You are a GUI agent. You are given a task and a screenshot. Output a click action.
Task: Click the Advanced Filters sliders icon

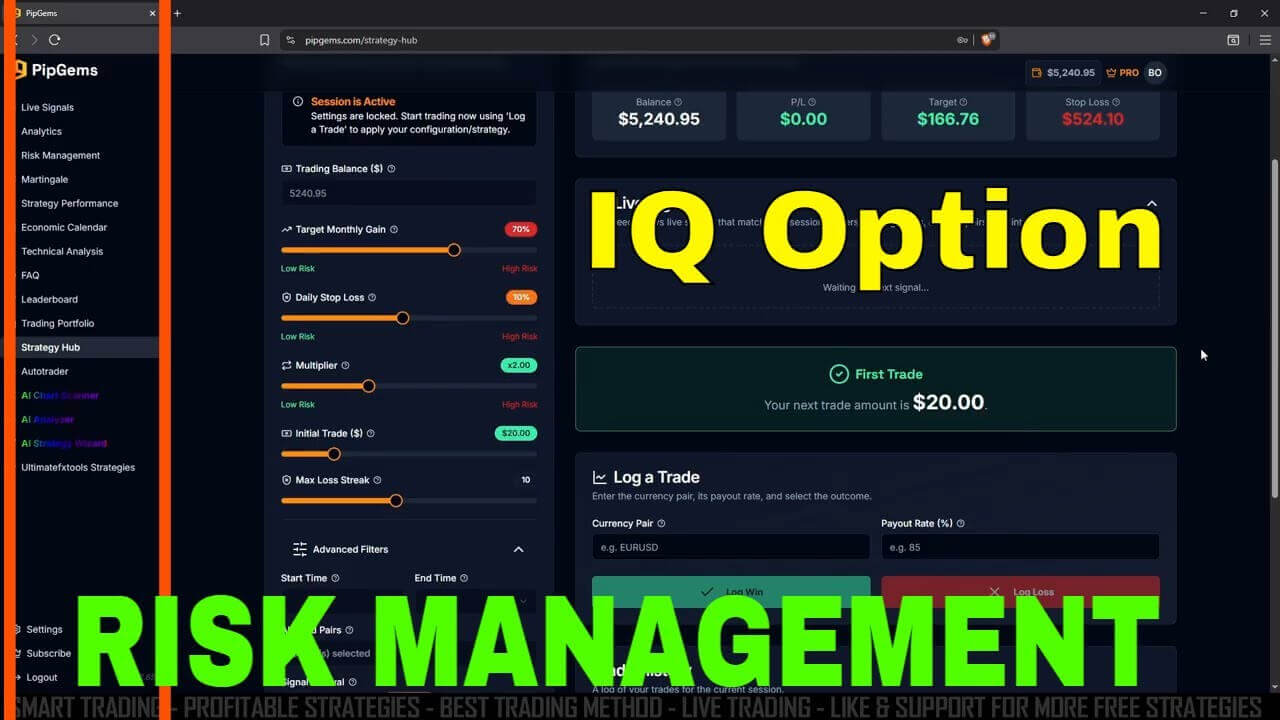coord(300,549)
